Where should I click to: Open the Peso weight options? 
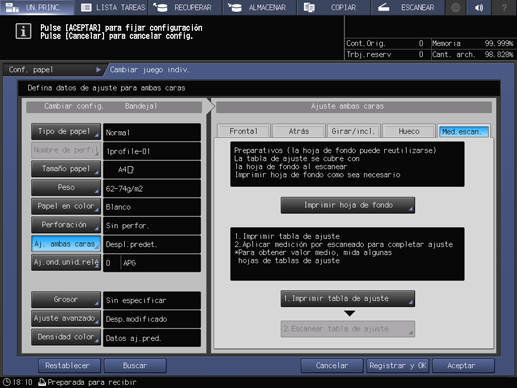point(66,188)
